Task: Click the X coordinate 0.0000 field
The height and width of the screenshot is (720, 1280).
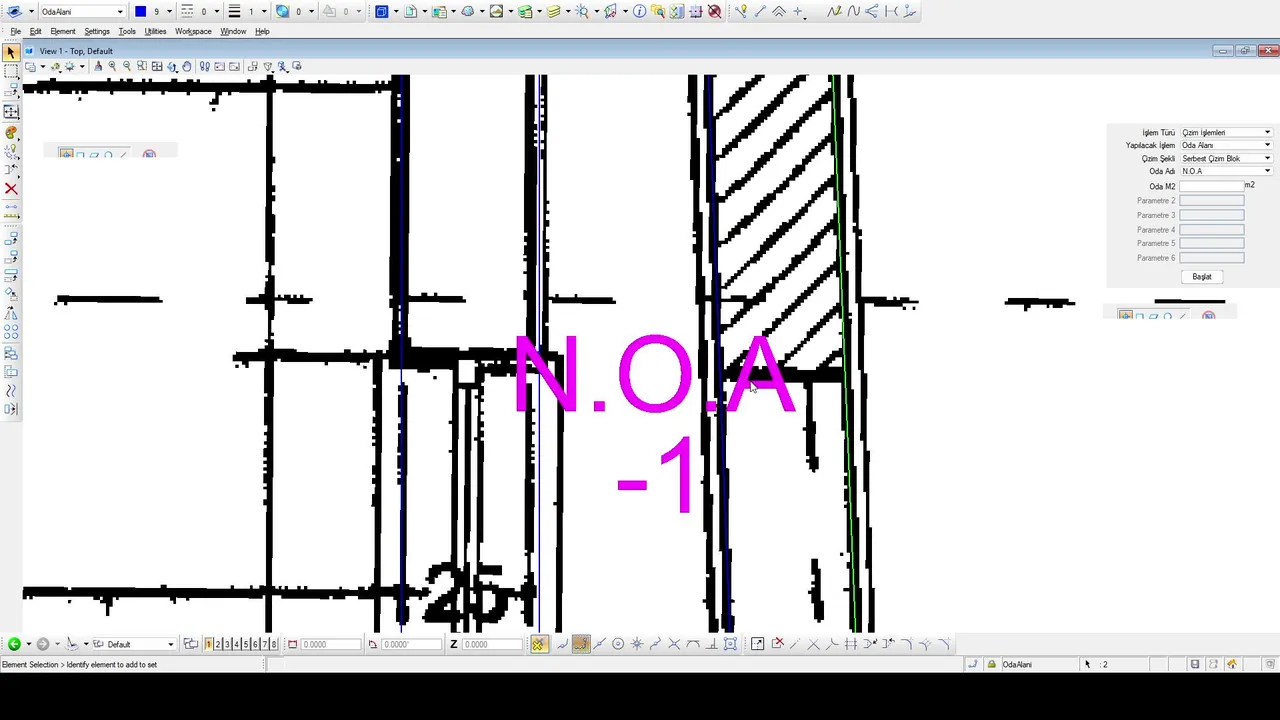Action: tap(331, 644)
